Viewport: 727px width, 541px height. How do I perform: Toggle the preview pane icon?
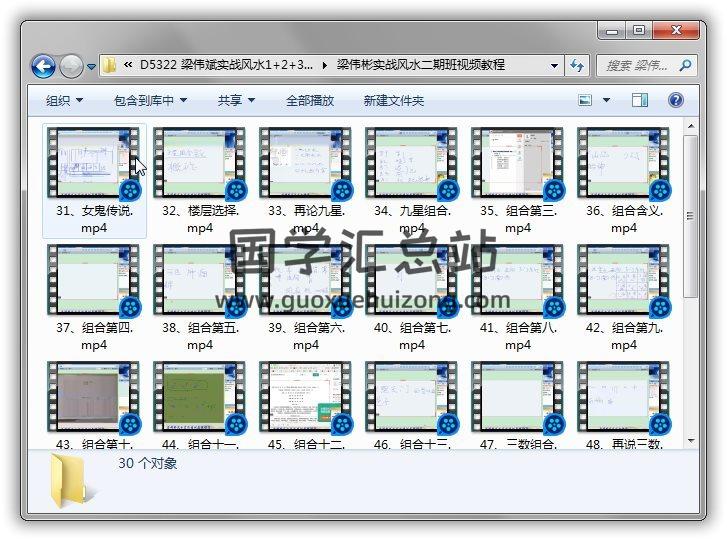click(640, 100)
